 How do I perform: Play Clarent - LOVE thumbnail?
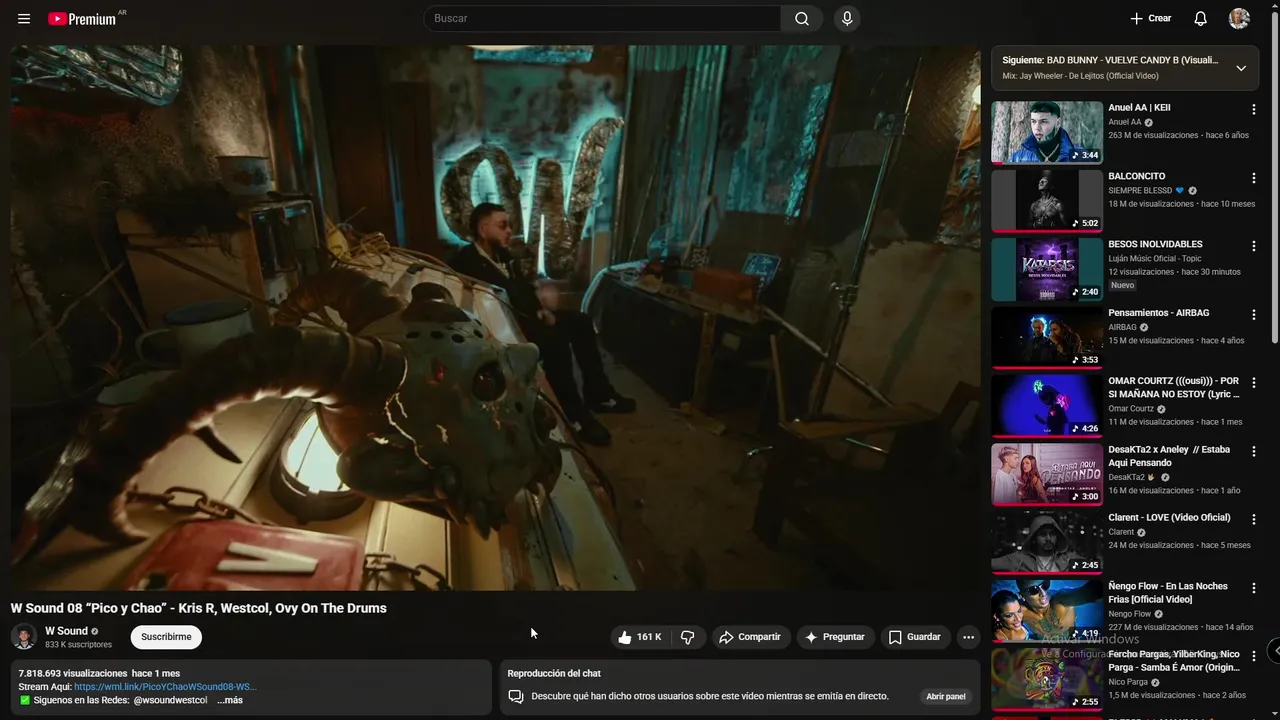pos(1047,542)
